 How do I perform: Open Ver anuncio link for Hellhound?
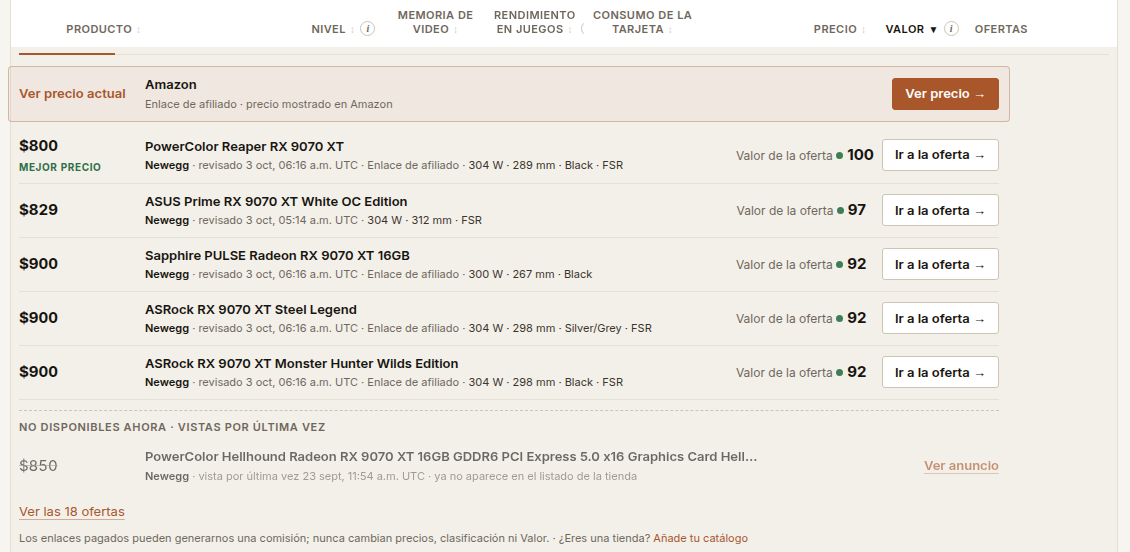(x=961, y=466)
